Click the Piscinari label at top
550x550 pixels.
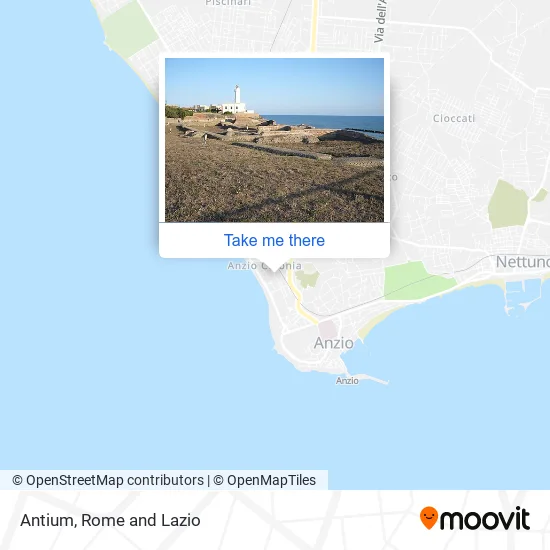click(228, 3)
